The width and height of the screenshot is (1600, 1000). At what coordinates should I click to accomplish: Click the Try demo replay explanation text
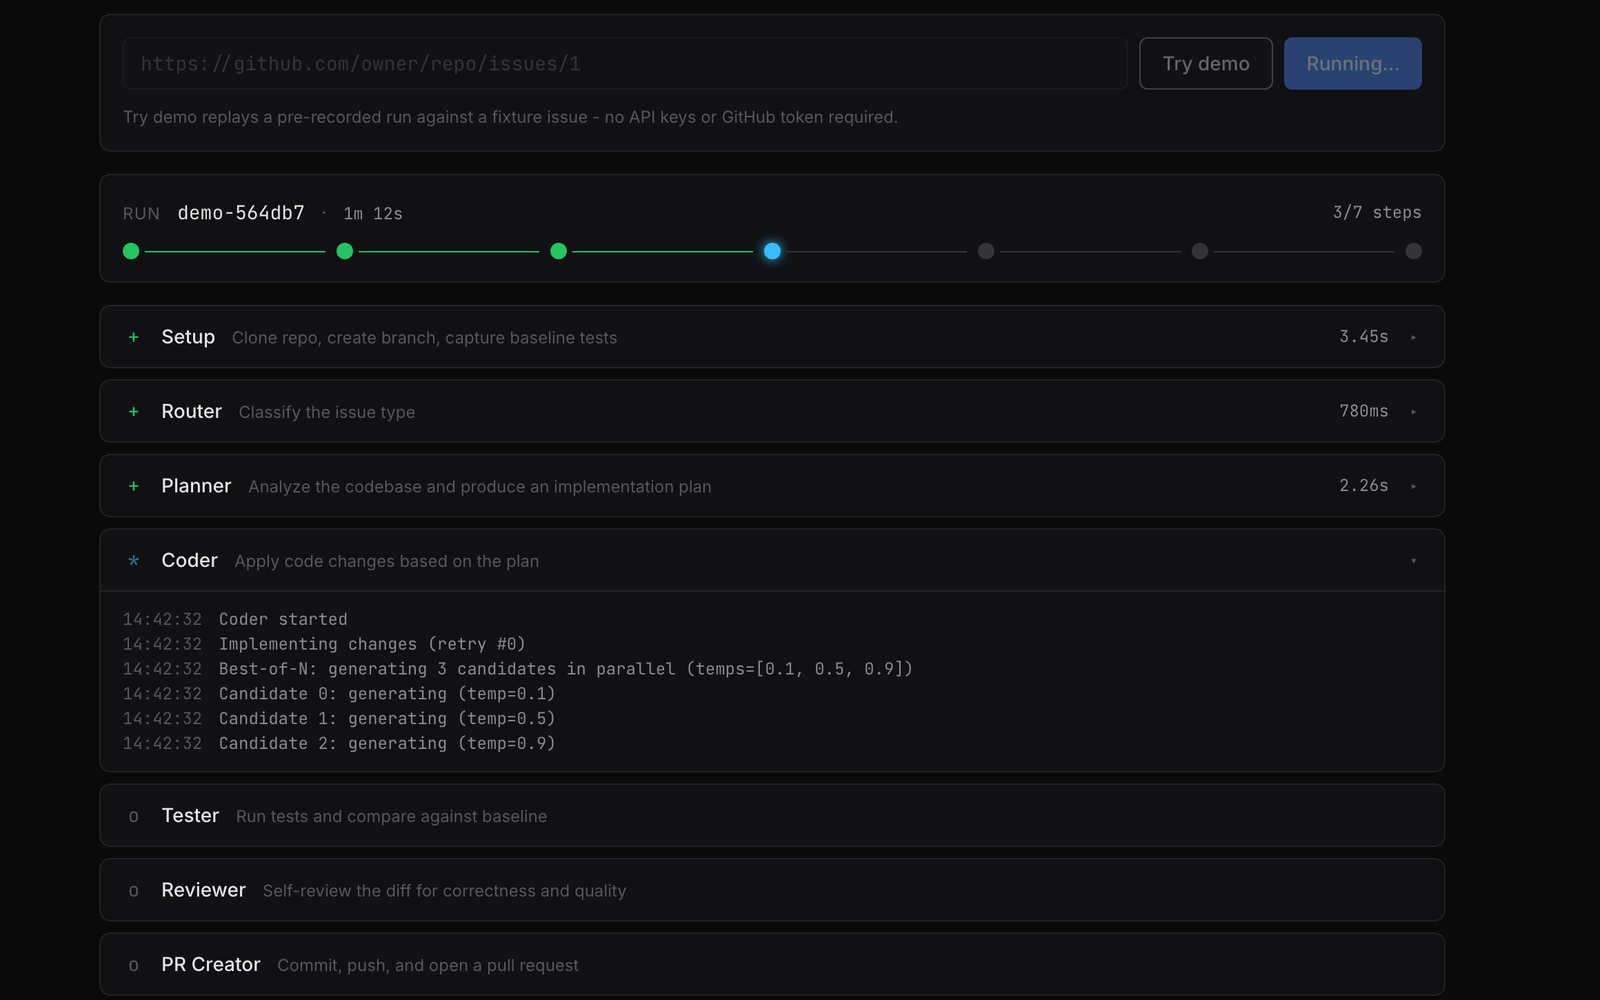510,117
